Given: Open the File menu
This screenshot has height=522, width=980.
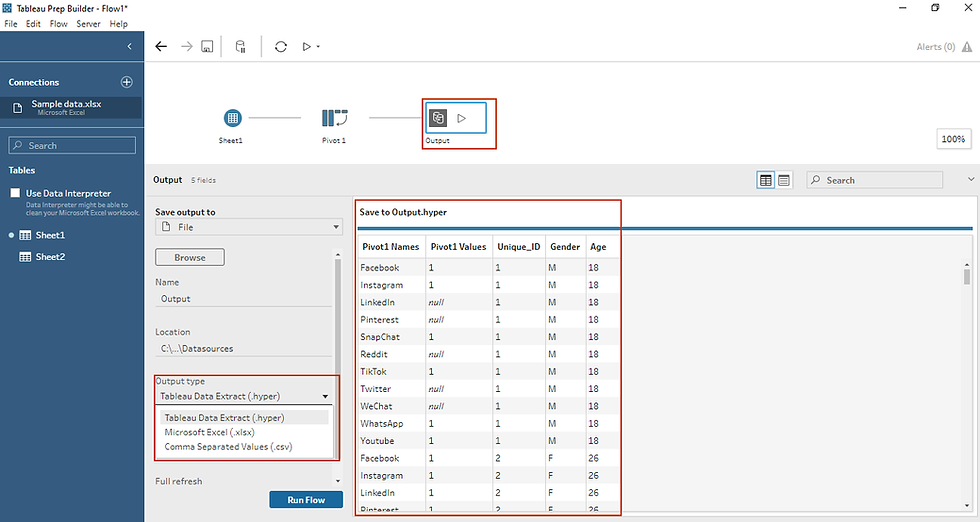Looking at the screenshot, I should 11,24.
